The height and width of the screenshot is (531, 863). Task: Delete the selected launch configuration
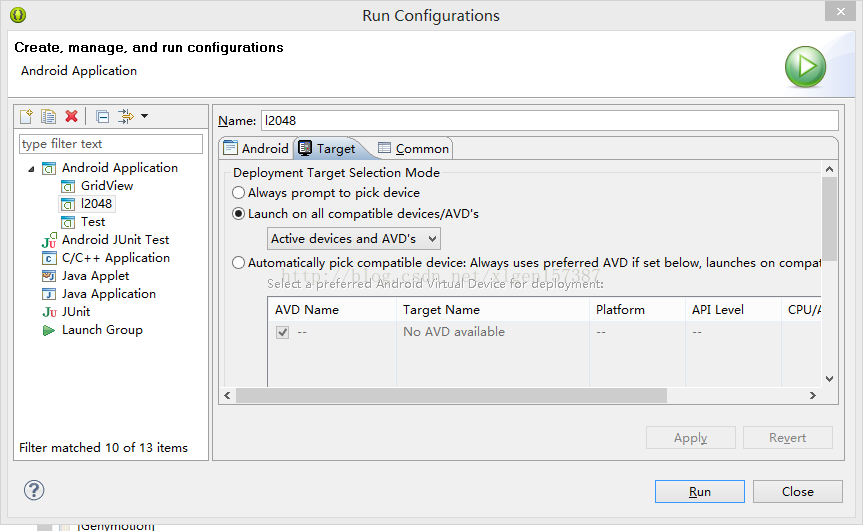(71, 117)
